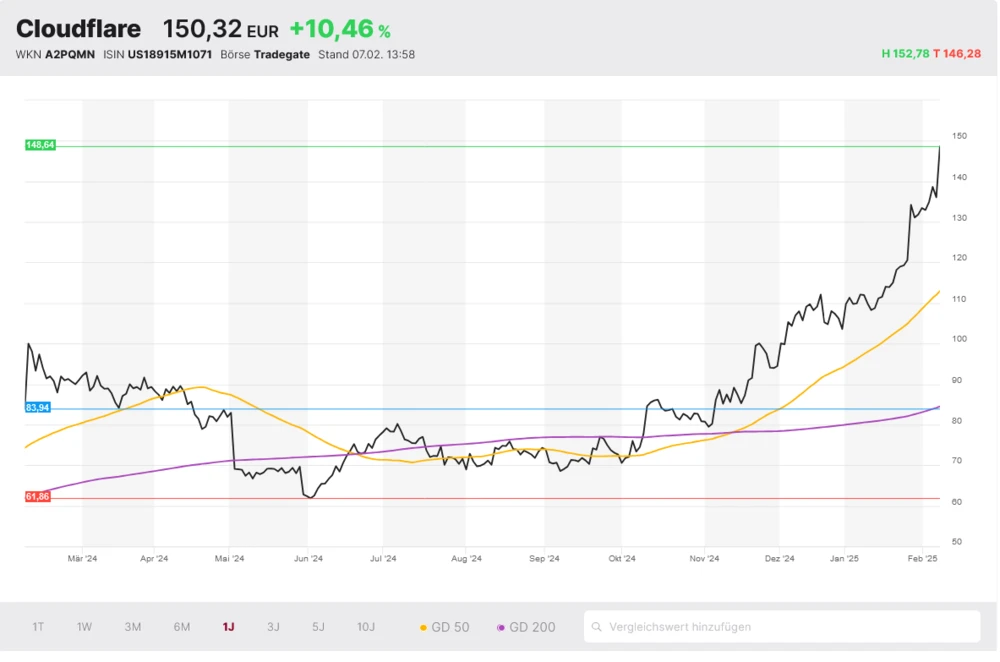Click the ISIN US18915M1071 code
The width and height of the screenshot is (1000, 662).
click(170, 54)
